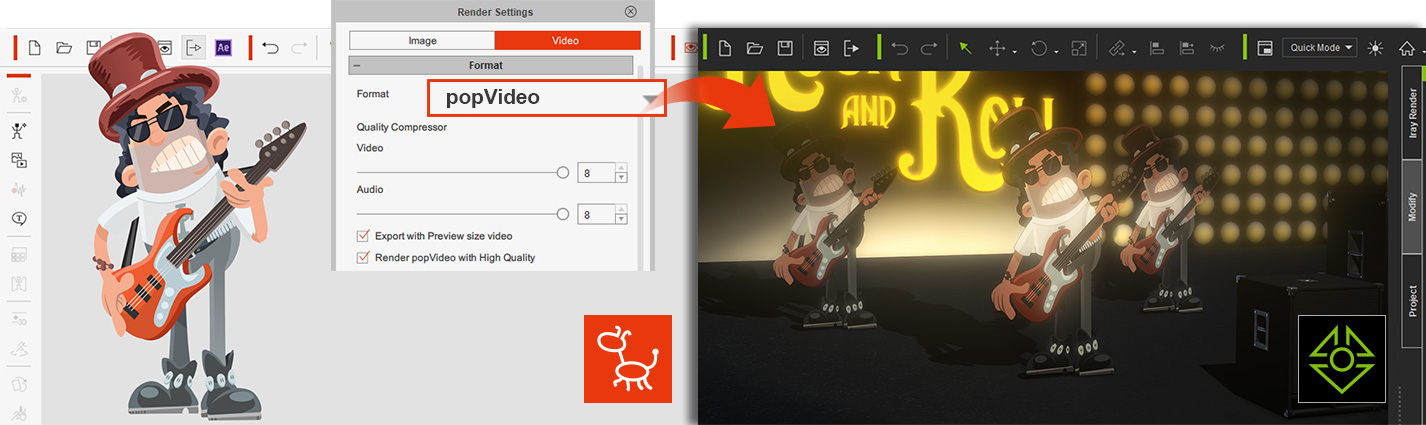
Task: Click the Render/Export icon in left toolbar
Action: 194,47
